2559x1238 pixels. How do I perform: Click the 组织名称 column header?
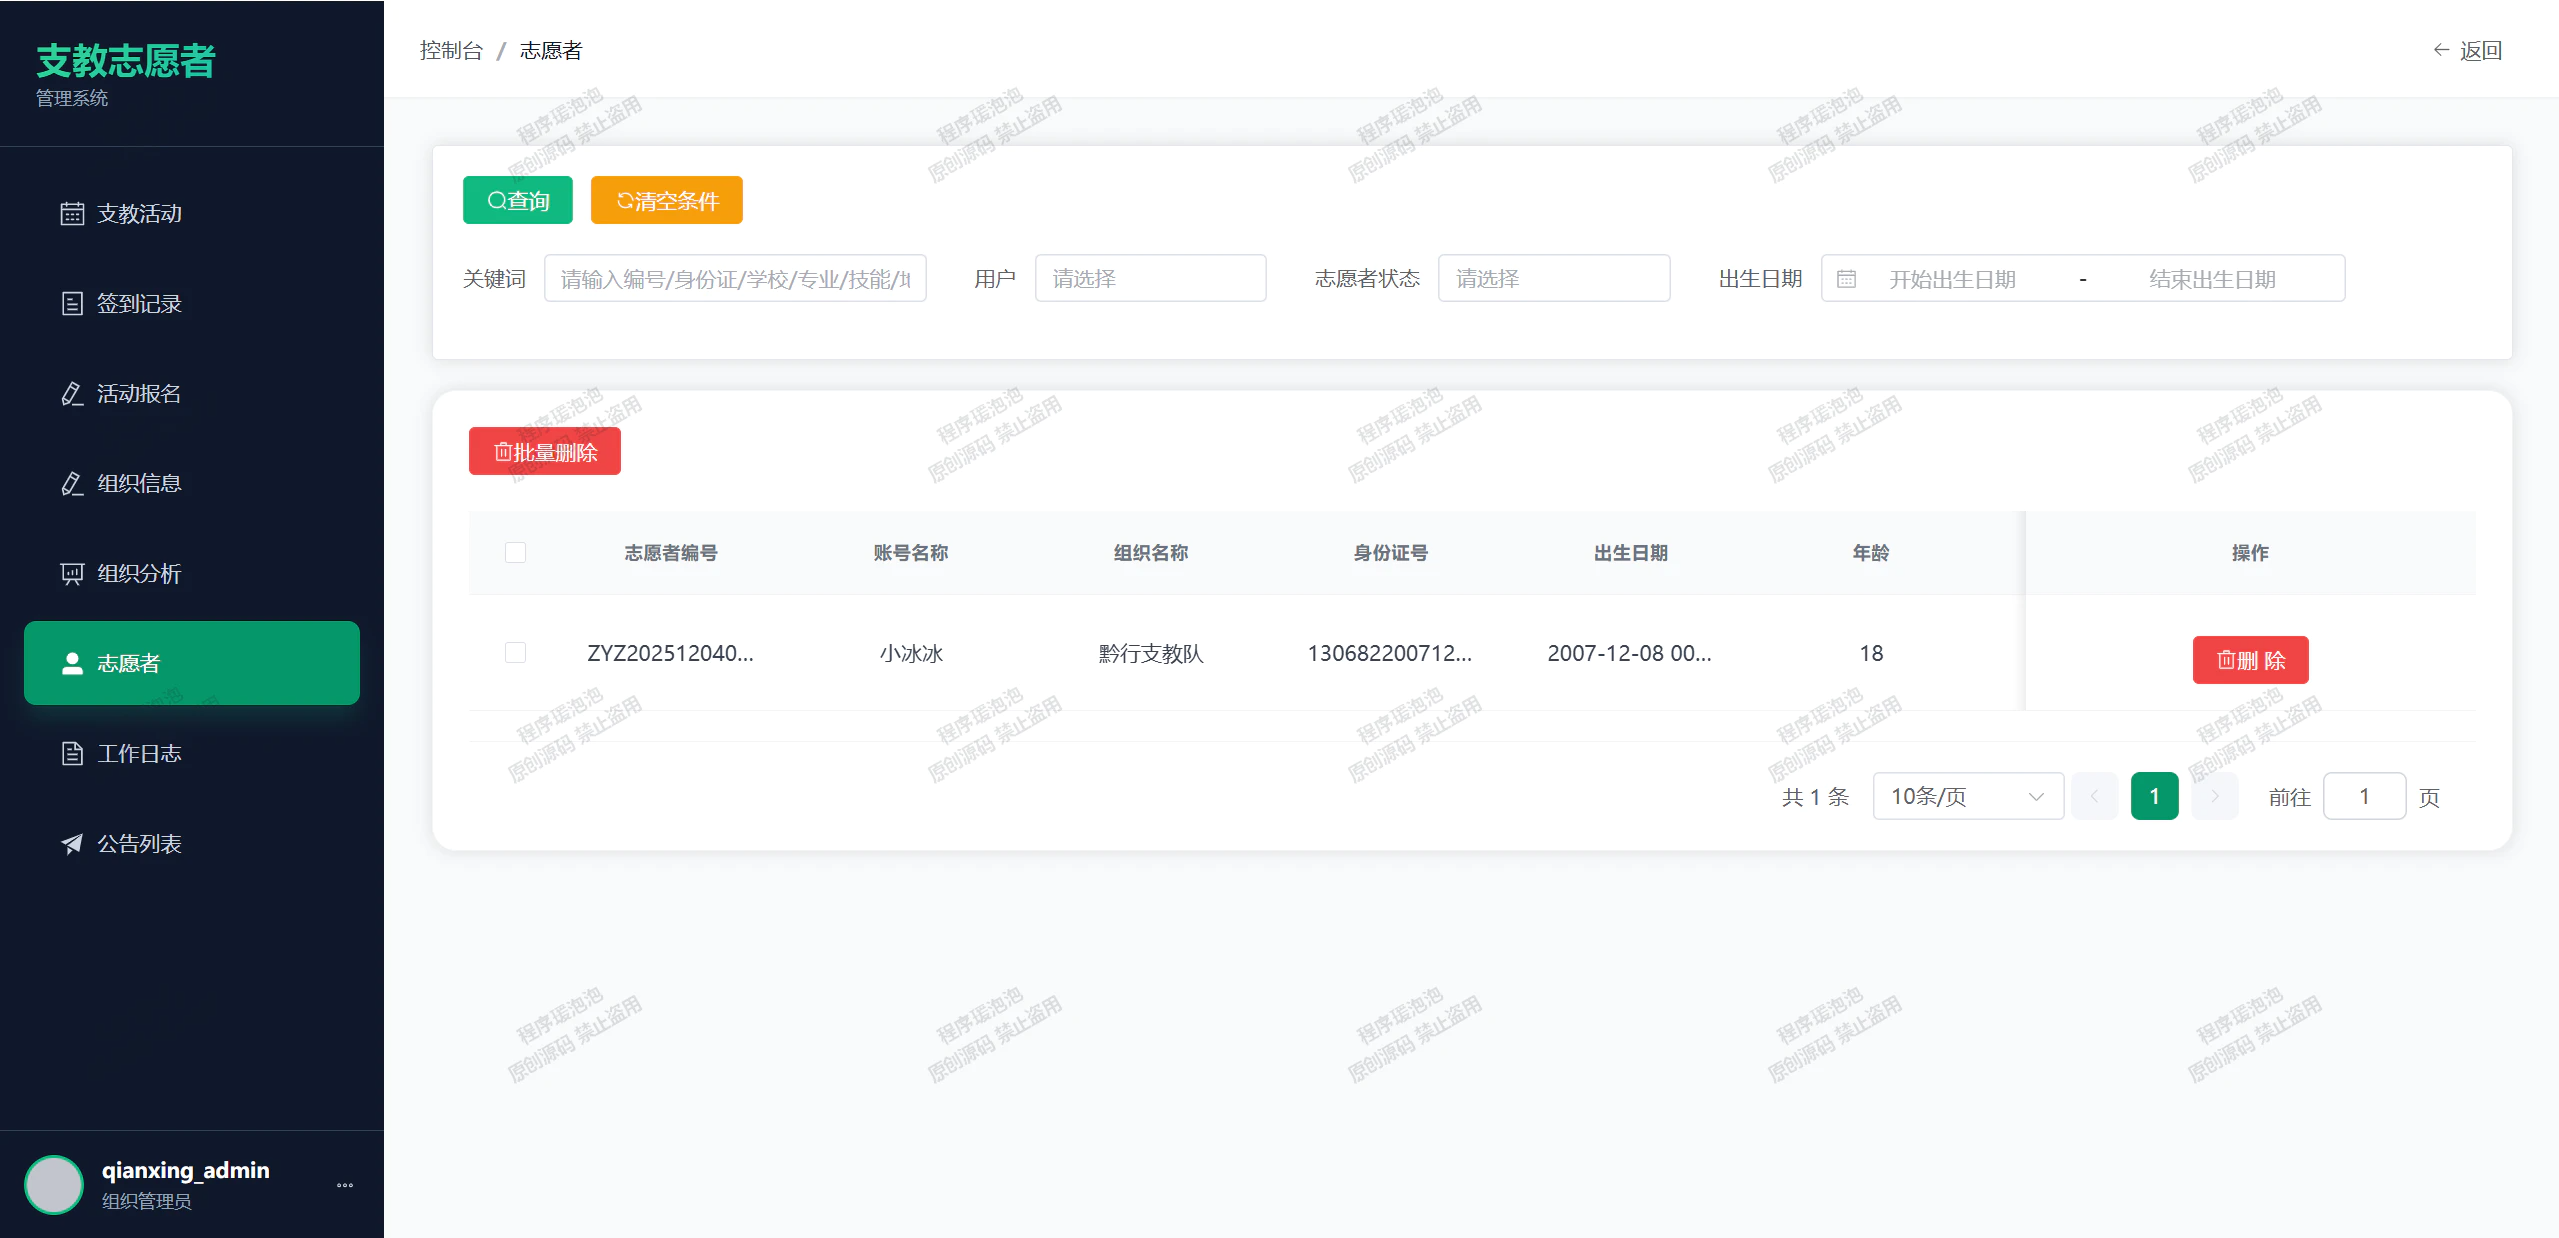click(x=1151, y=553)
